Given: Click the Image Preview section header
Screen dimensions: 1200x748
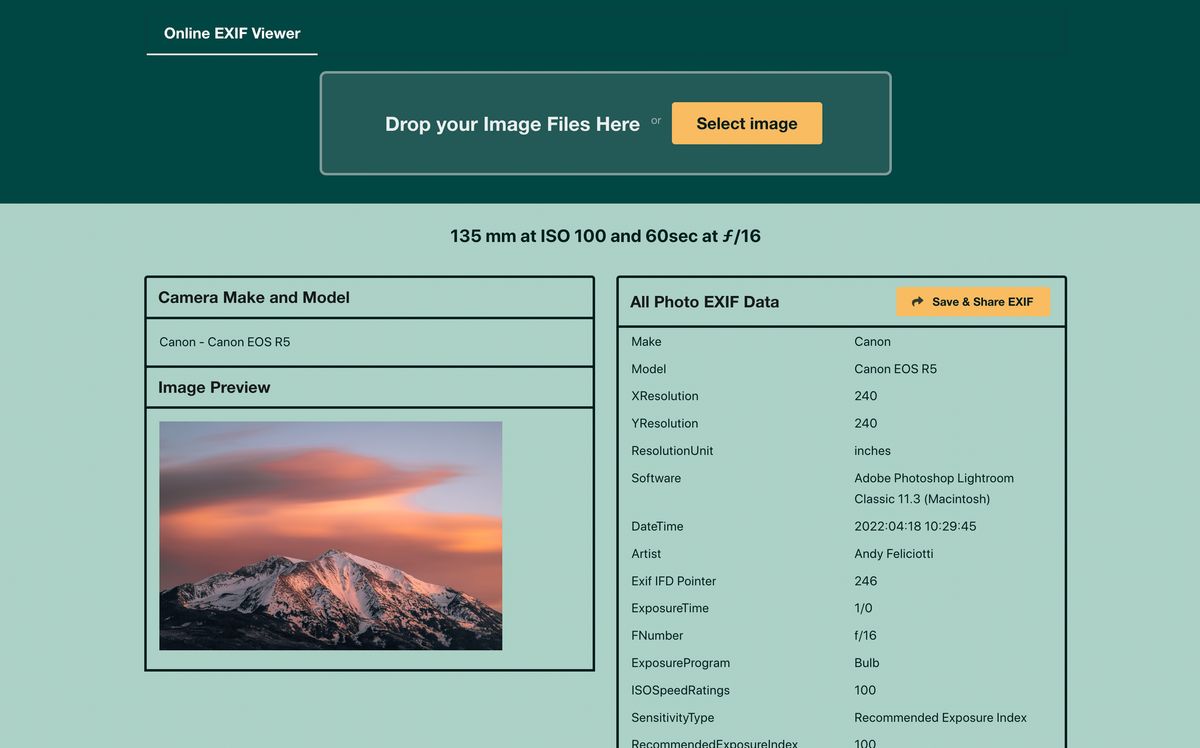Looking at the screenshot, I should [215, 387].
